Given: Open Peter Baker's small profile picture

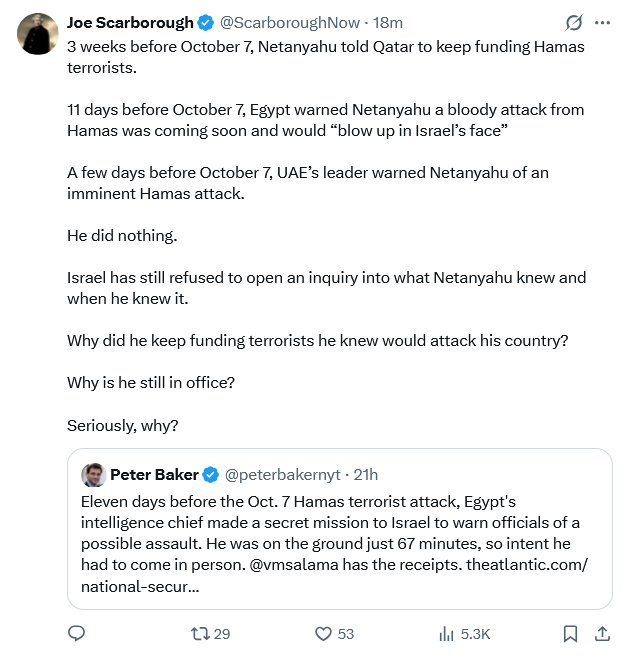Looking at the screenshot, I should coord(94,475).
